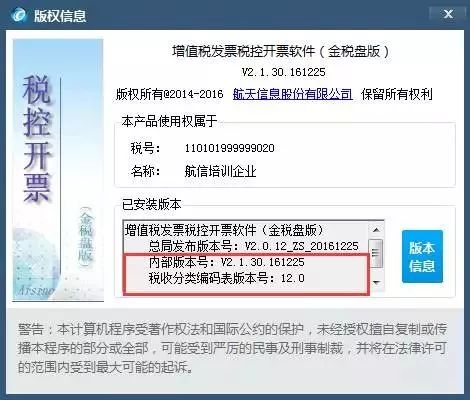Click the 税控开票 banner image

[58, 170]
